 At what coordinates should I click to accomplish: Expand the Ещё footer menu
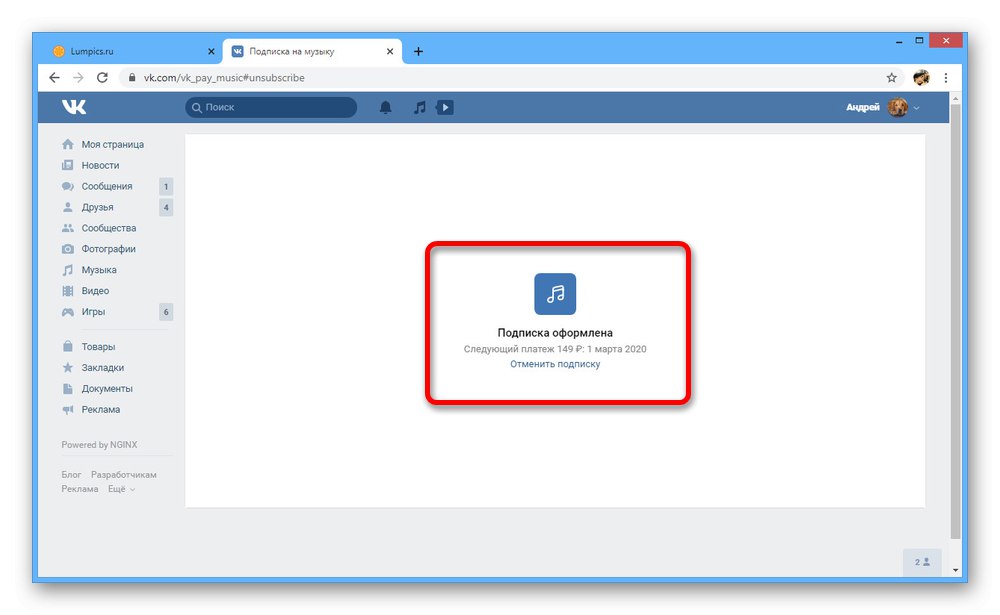click(x=121, y=489)
